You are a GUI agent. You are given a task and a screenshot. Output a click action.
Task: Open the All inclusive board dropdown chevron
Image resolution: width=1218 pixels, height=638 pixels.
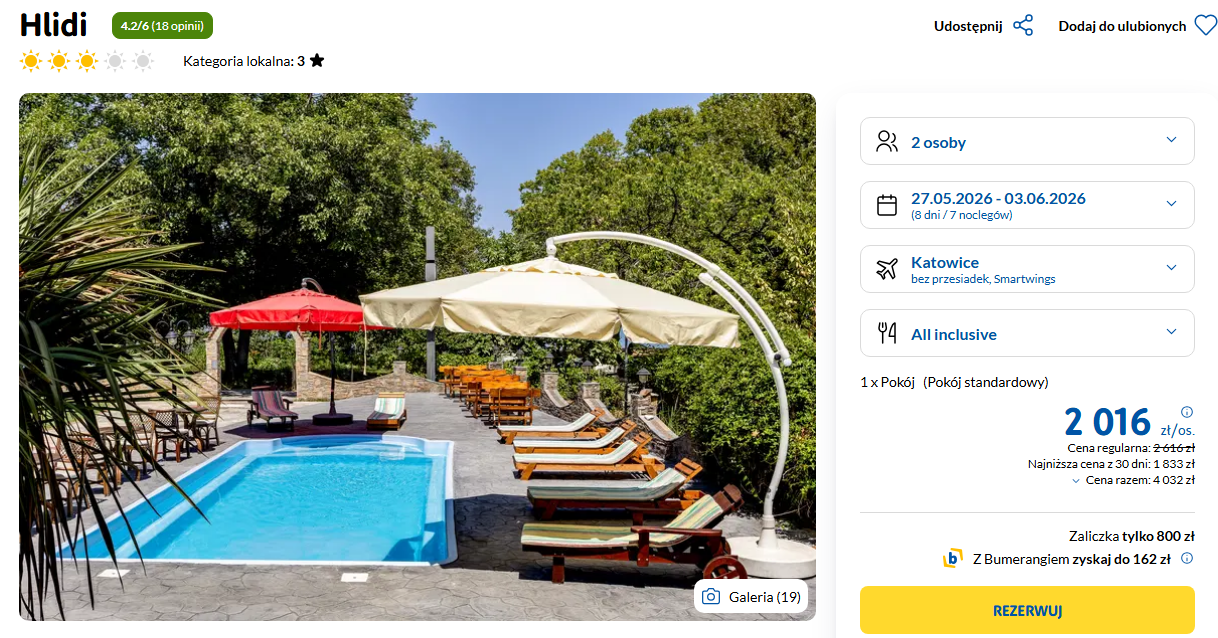1172,333
